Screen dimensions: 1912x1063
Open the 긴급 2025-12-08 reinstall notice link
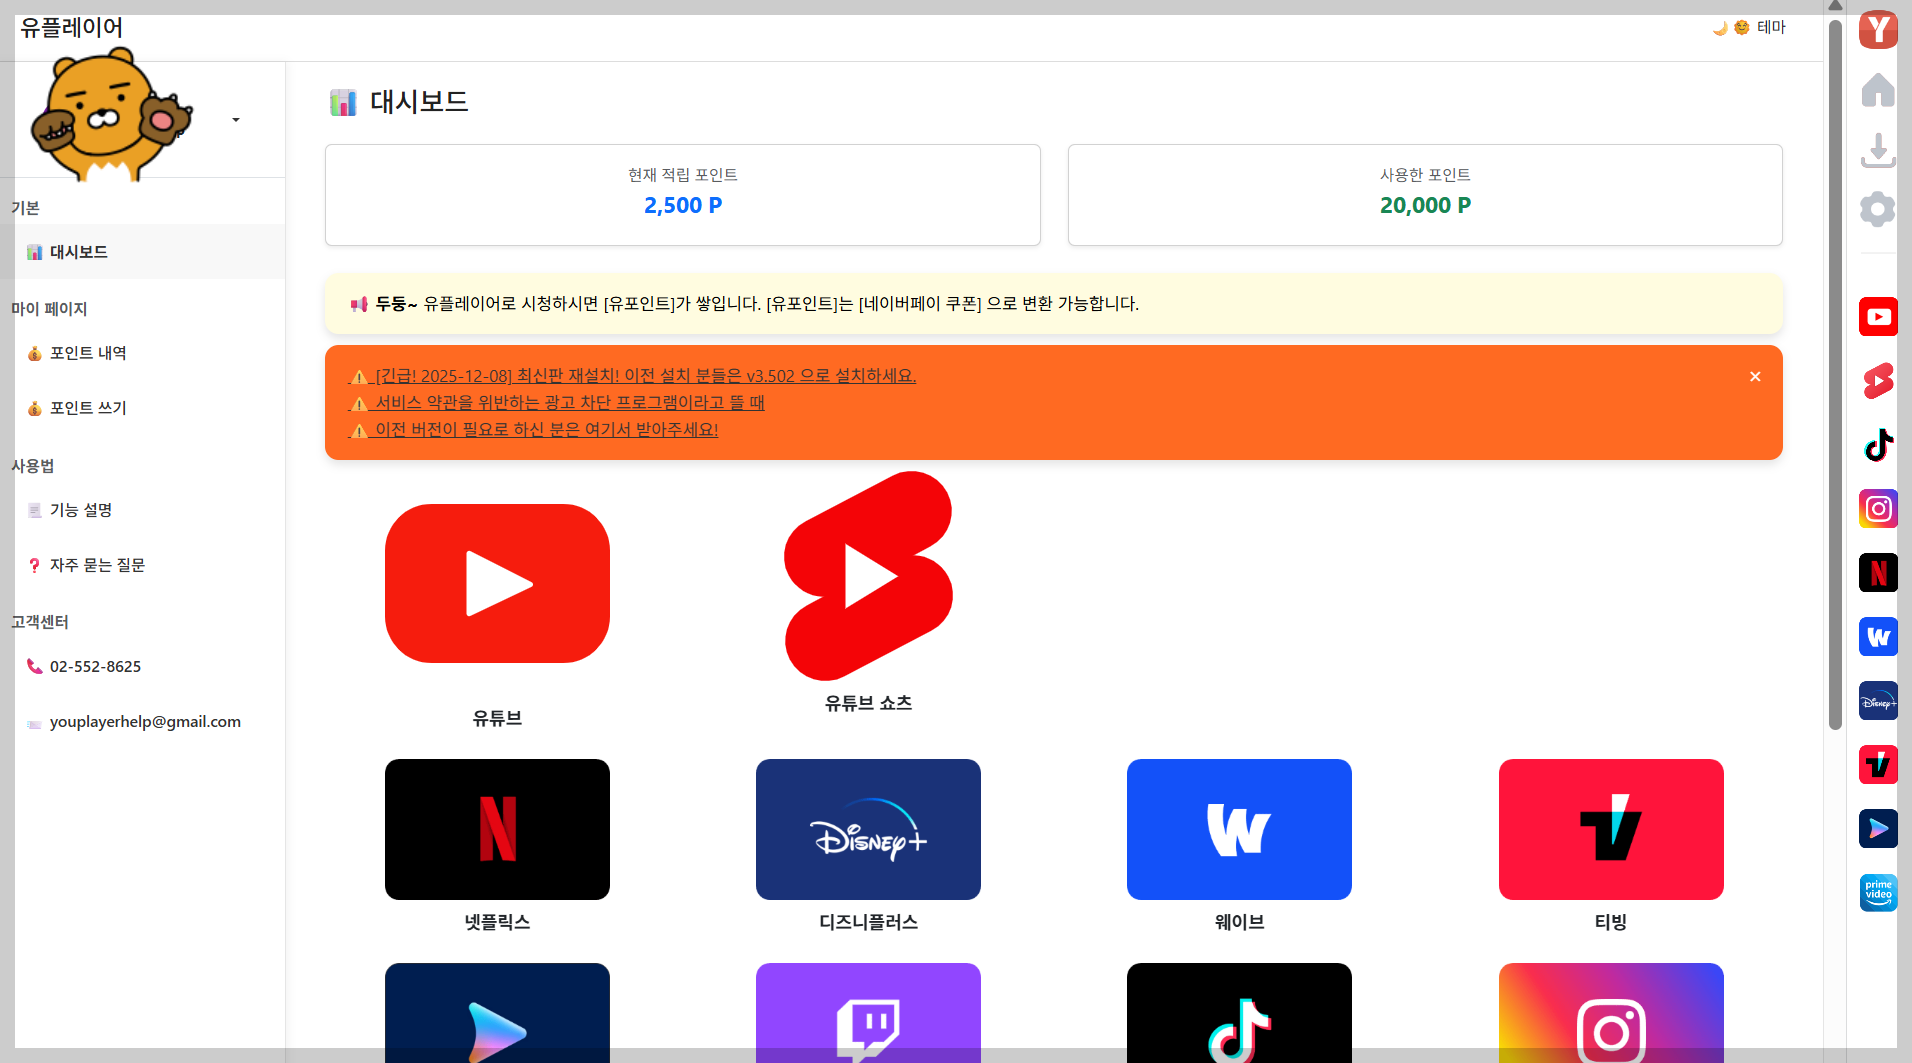point(632,376)
